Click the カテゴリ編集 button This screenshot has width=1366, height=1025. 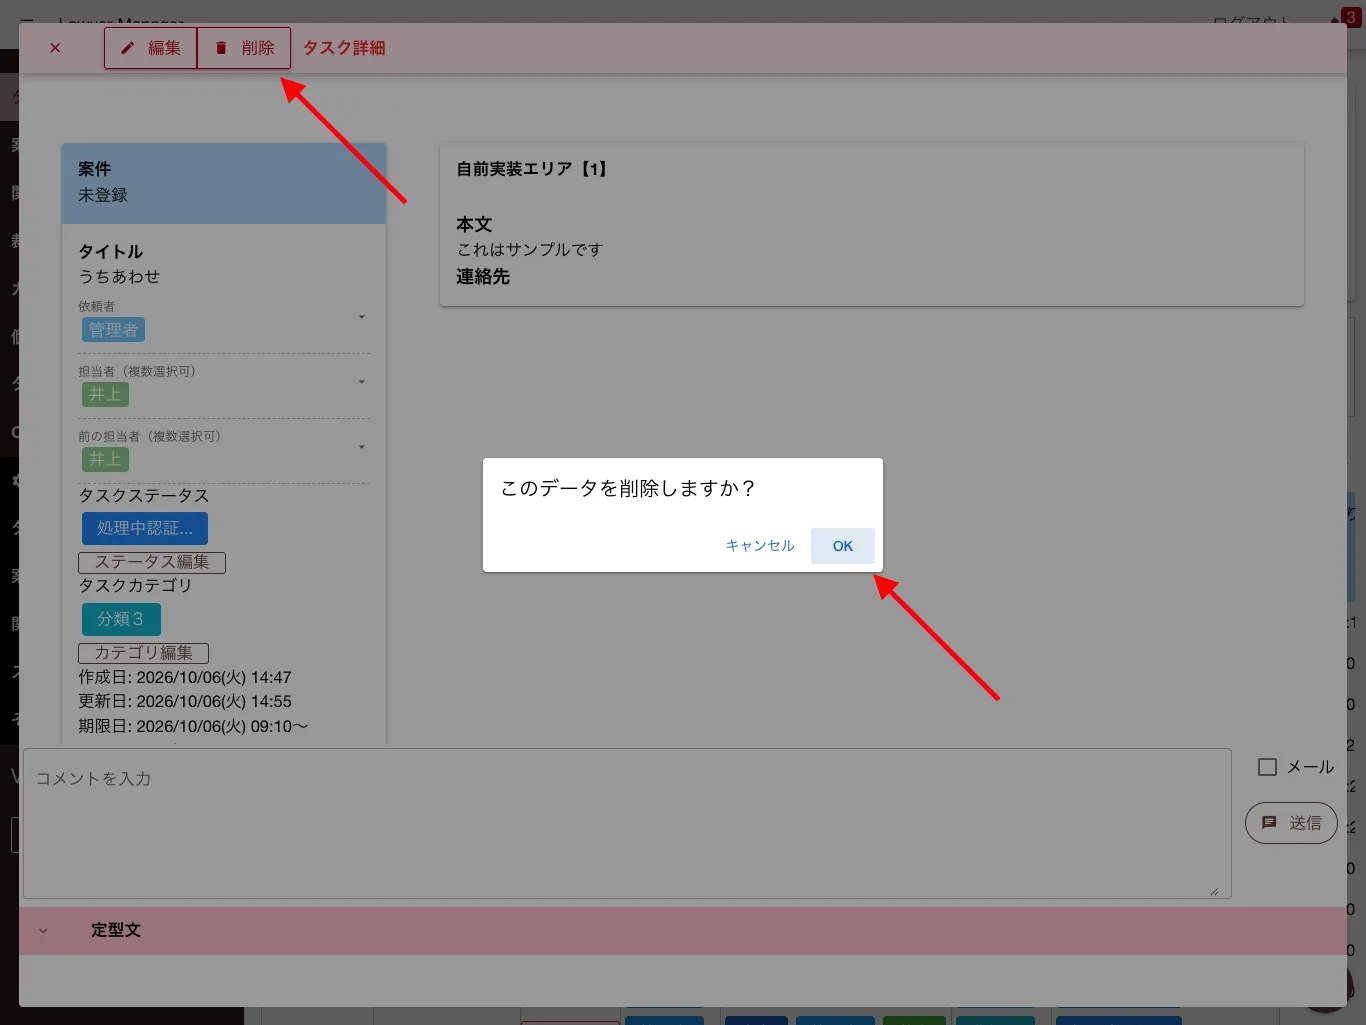pyautogui.click(x=143, y=653)
